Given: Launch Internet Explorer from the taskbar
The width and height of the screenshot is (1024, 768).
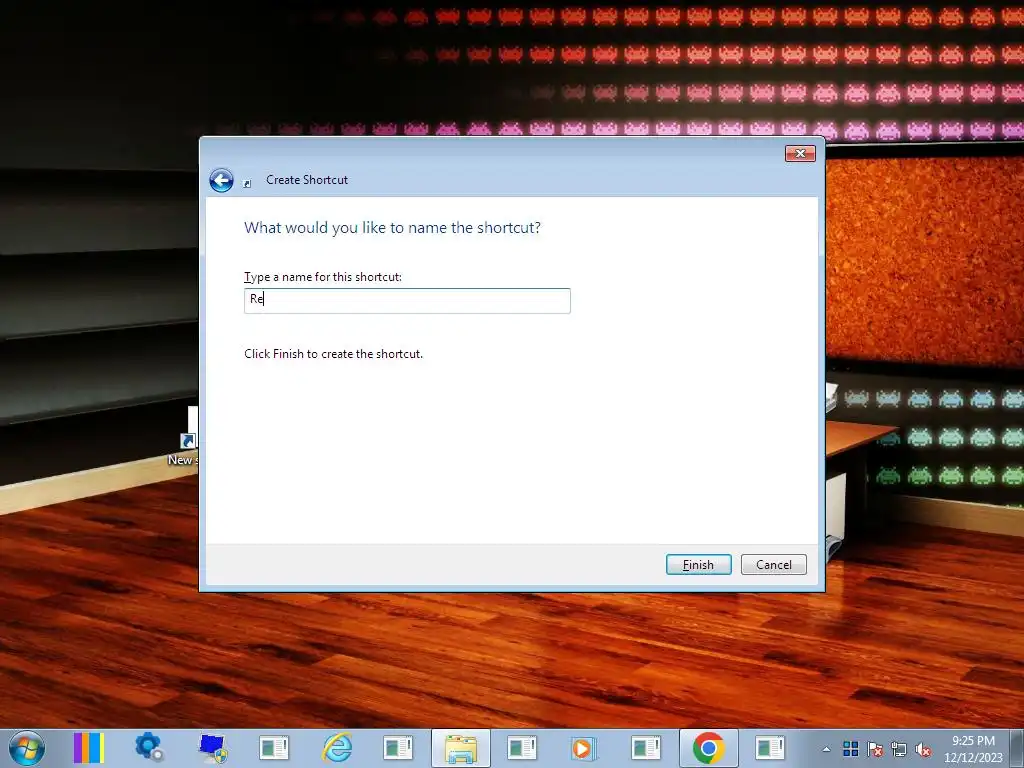Looking at the screenshot, I should (337, 748).
